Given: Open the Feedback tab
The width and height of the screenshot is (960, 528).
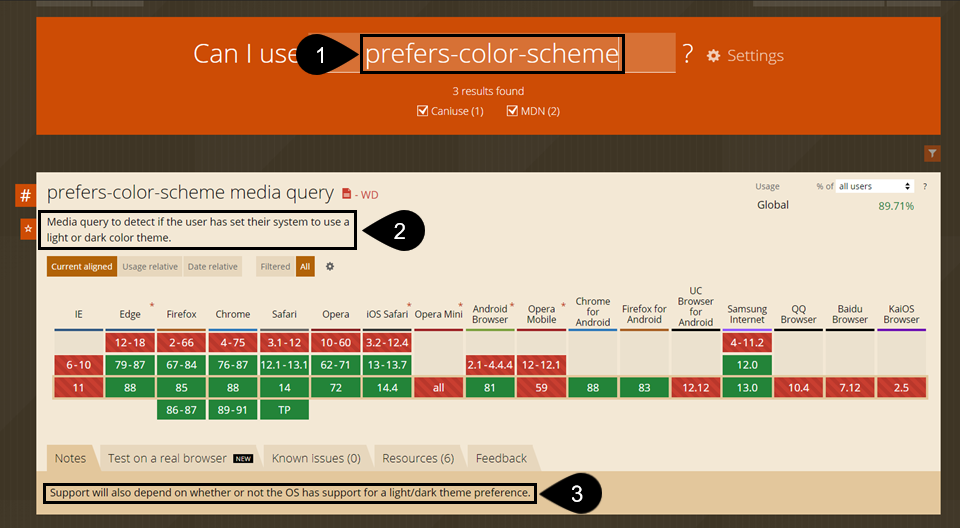Looking at the screenshot, I should [x=501, y=458].
